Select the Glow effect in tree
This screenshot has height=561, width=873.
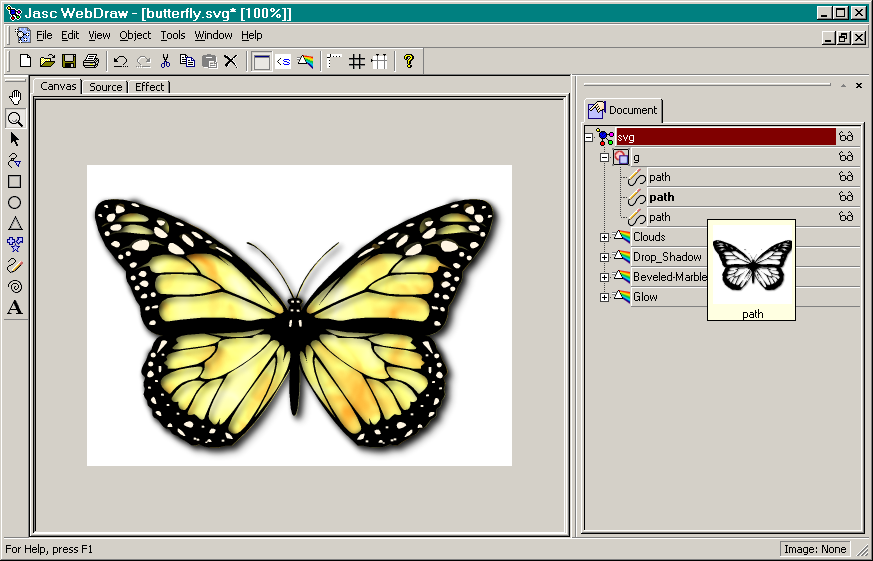point(645,297)
